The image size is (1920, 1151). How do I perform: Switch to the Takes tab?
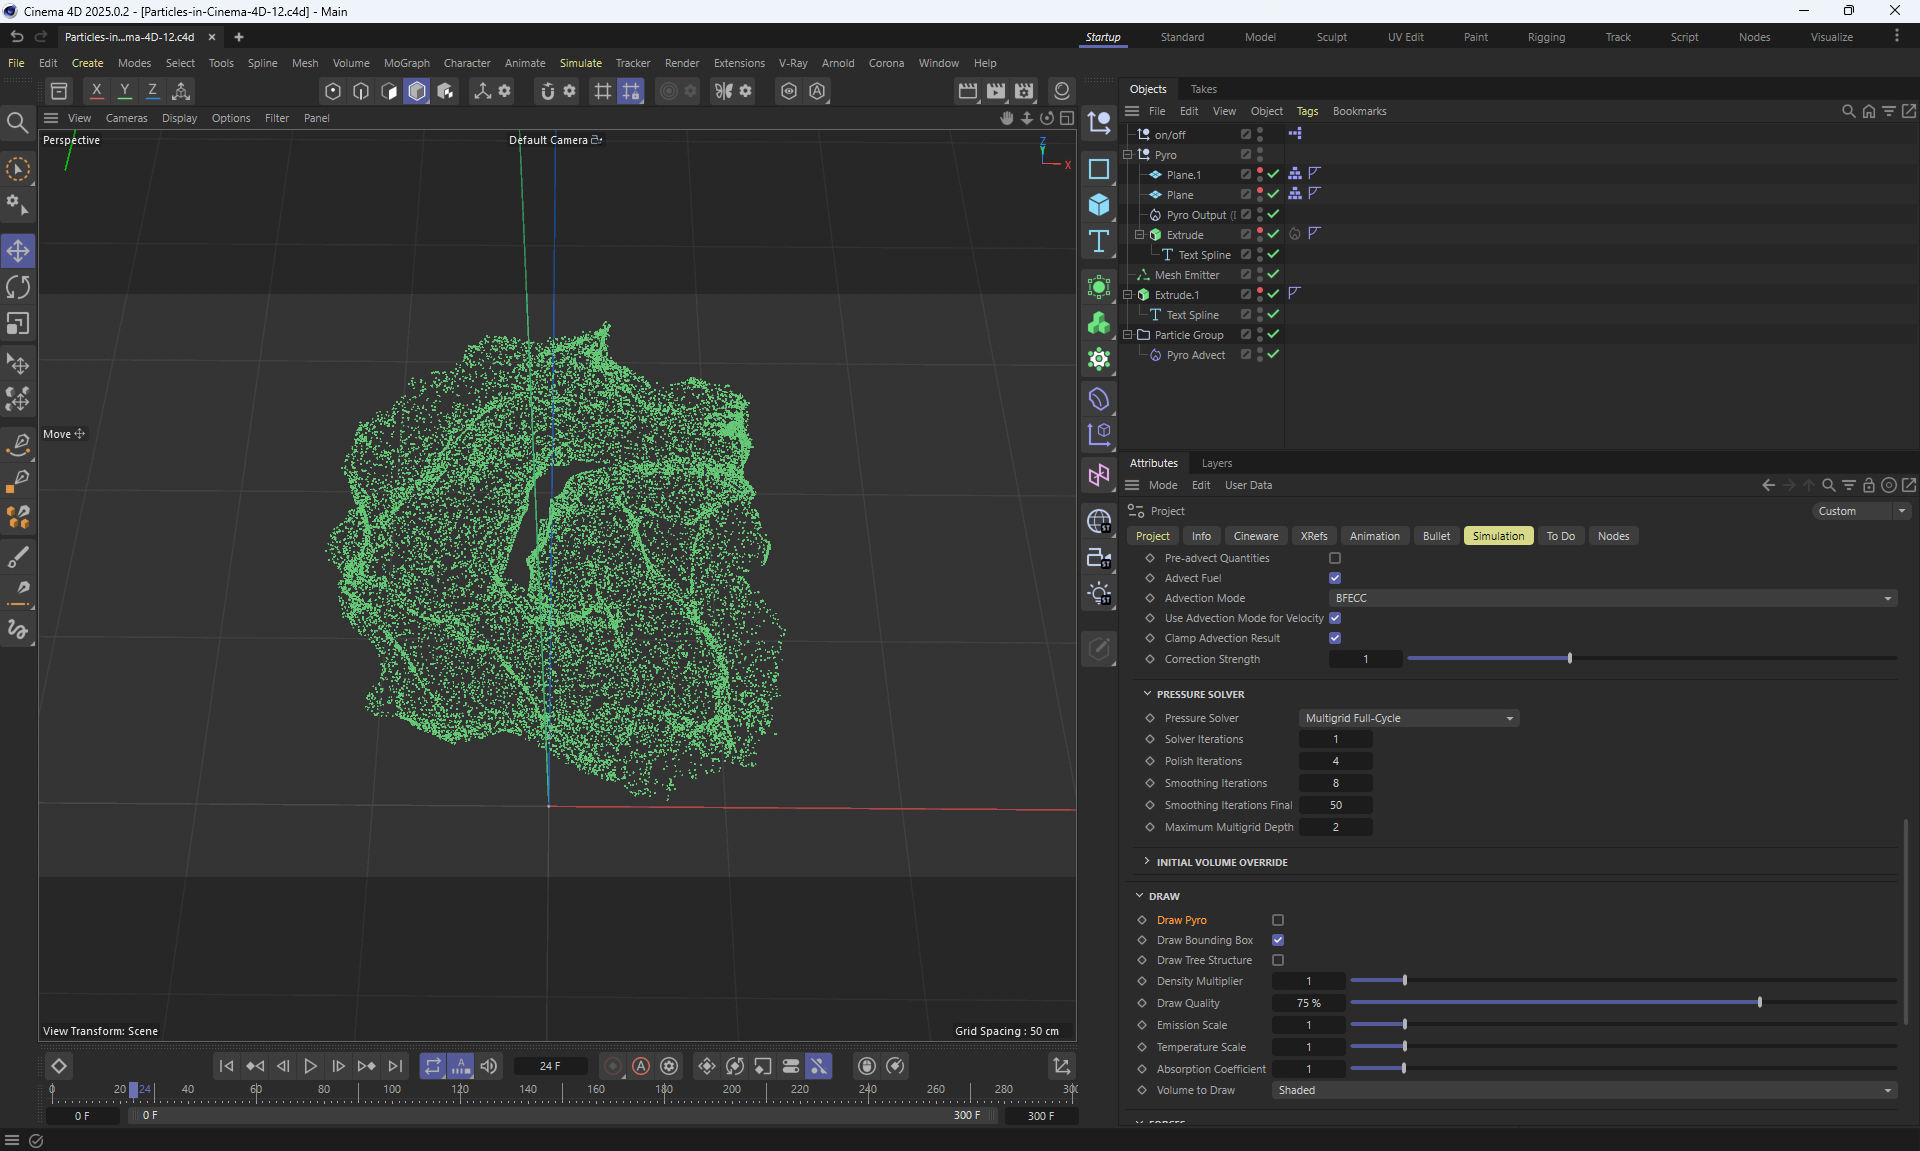click(x=1203, y=89)
